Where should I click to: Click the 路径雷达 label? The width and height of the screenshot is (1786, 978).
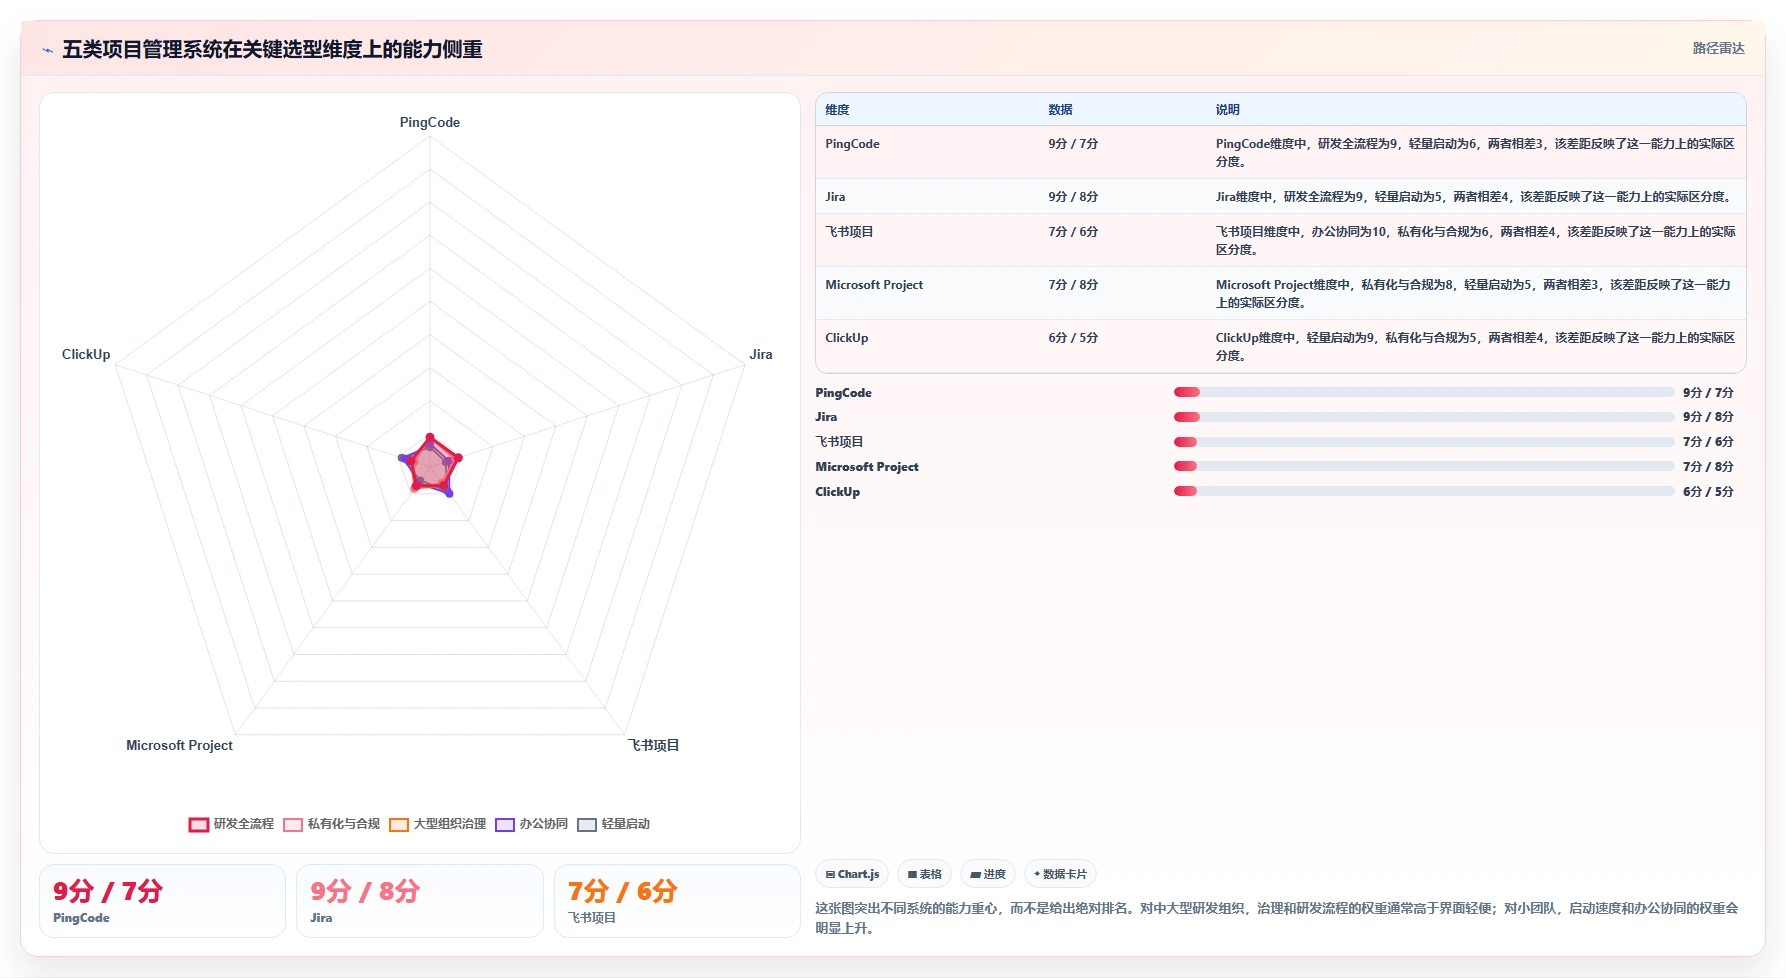tap(1718, 48)
